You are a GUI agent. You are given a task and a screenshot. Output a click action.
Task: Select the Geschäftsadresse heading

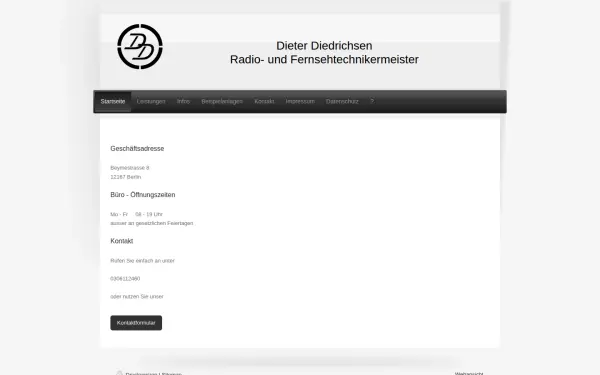tap(137, 148)
